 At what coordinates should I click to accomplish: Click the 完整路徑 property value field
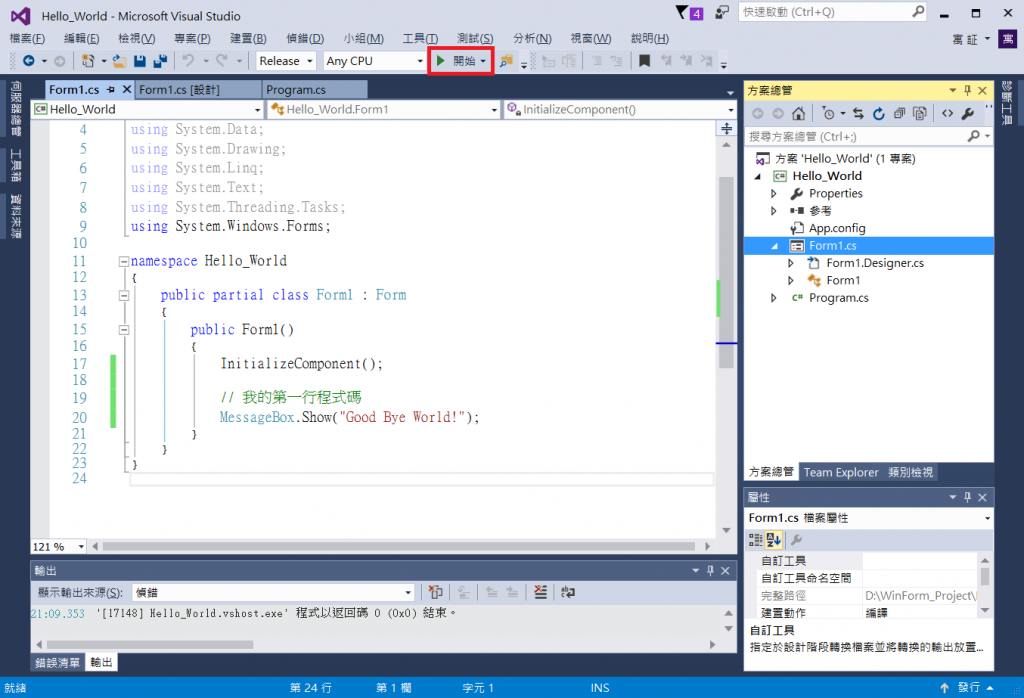[920, 595]
